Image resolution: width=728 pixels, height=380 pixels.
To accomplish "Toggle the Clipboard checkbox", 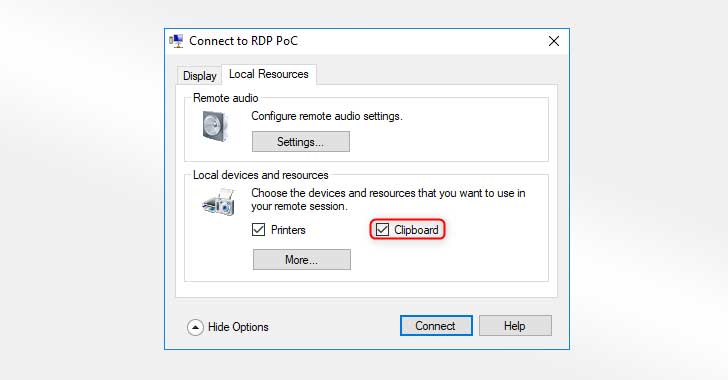I will (x=383, y=229).
